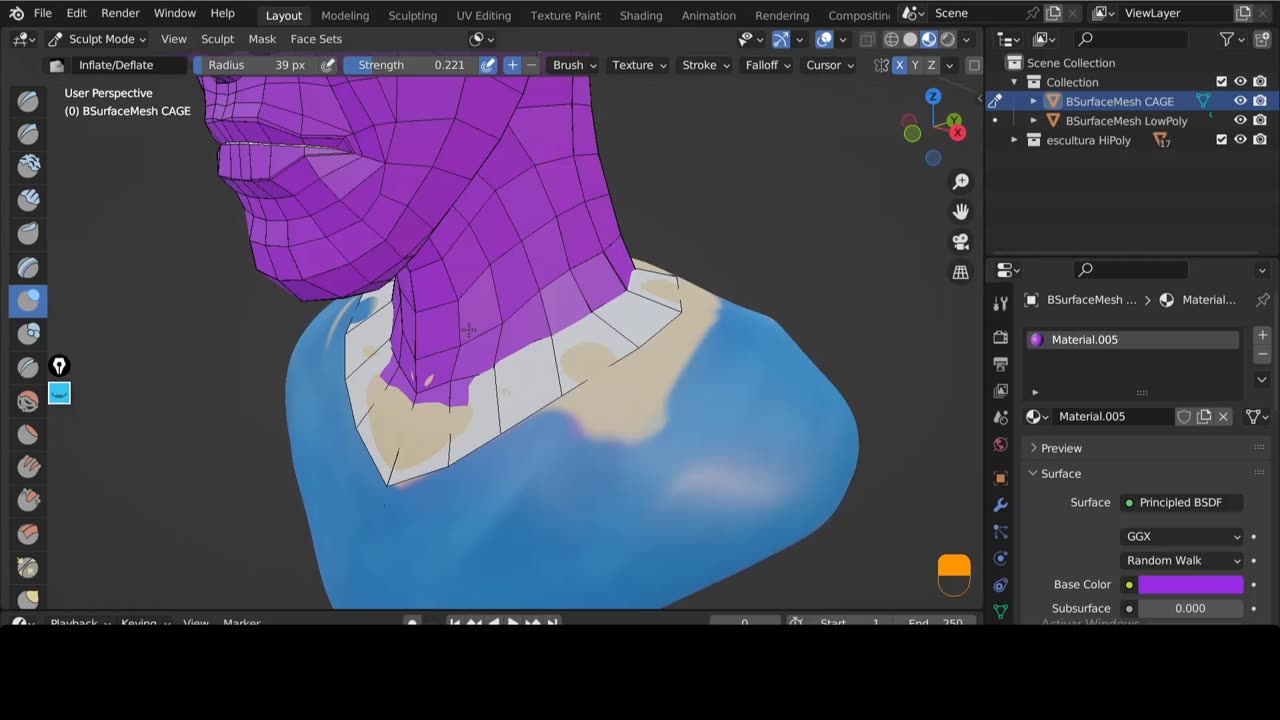Click the purple Base Color swatch
Screen dimensions: 1280x720
coord(1190,584)
